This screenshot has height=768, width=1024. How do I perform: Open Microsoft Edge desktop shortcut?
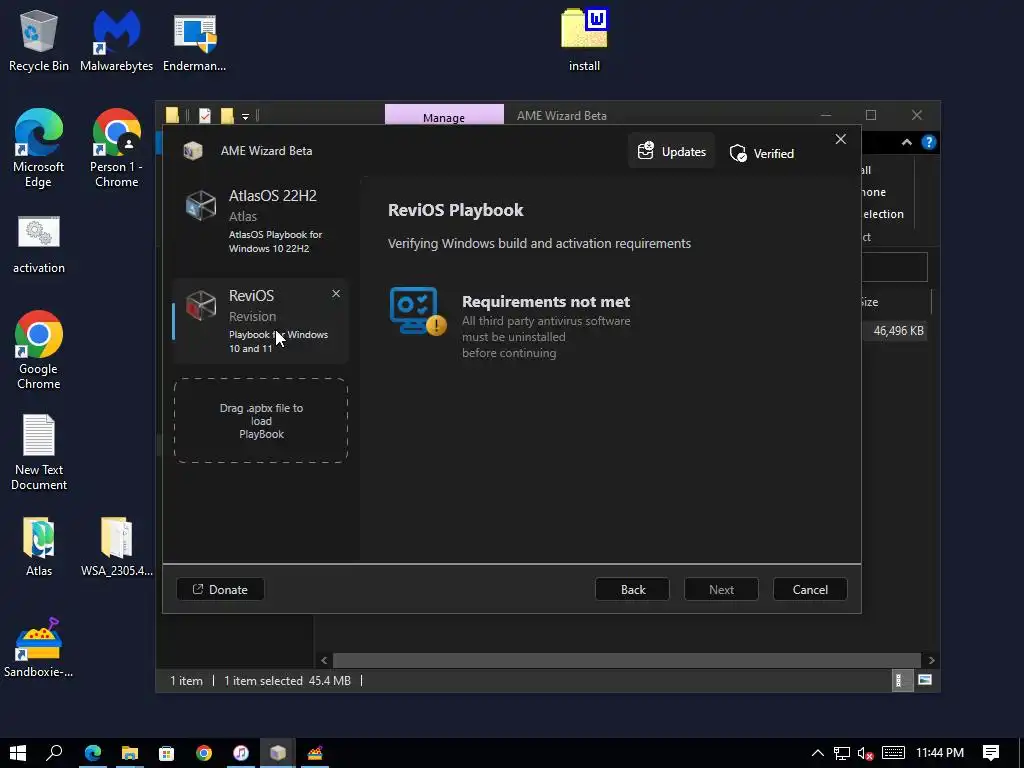click(39, 148)
